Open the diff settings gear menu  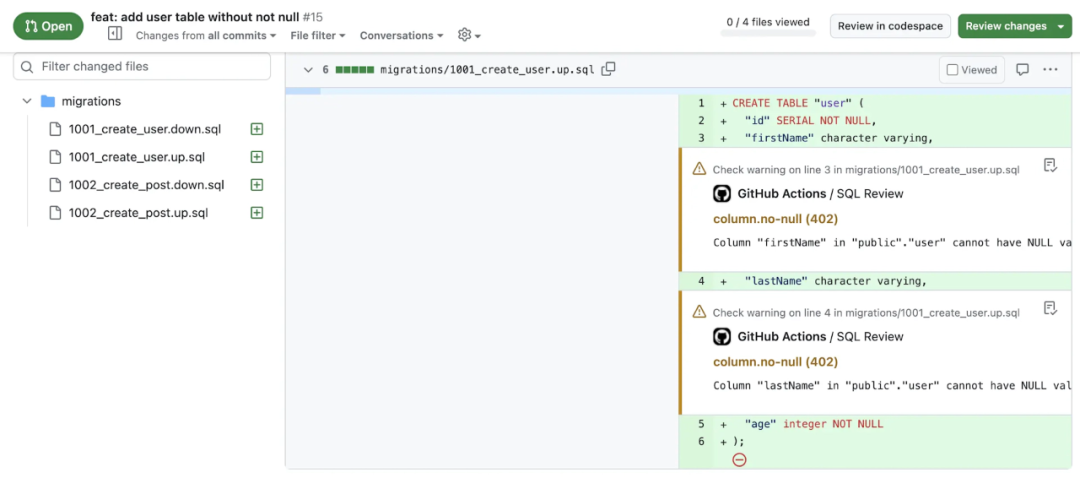point(469,35)
